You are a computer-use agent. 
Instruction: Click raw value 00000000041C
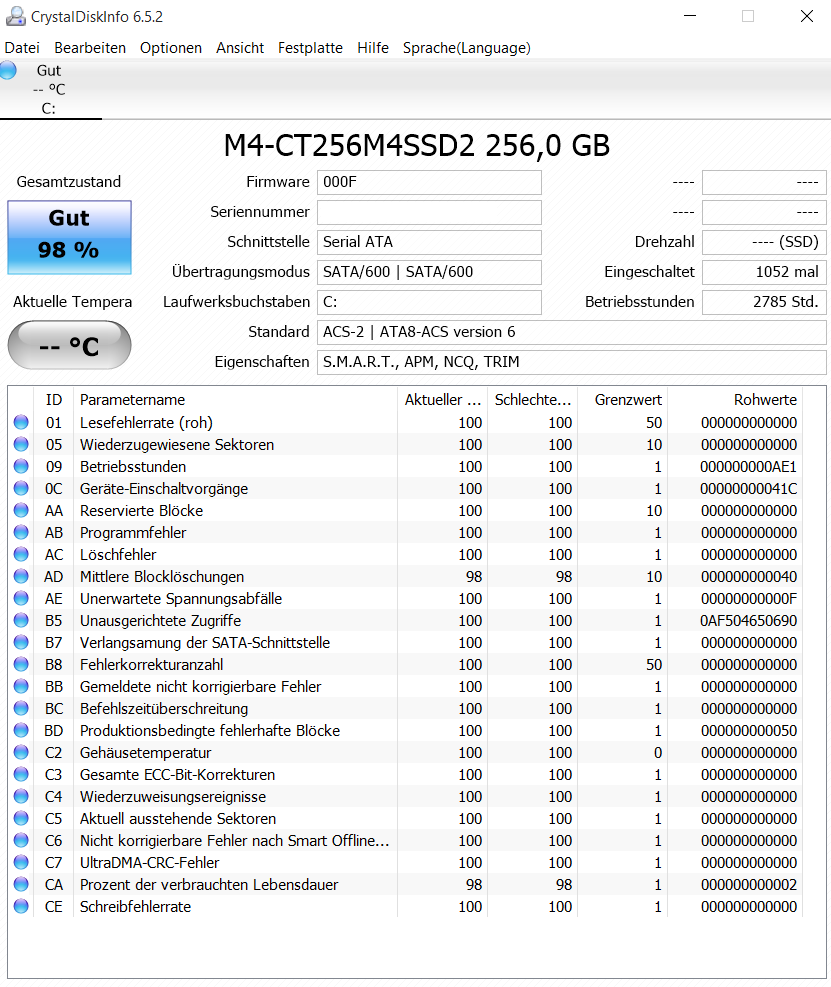coord(749,488)
